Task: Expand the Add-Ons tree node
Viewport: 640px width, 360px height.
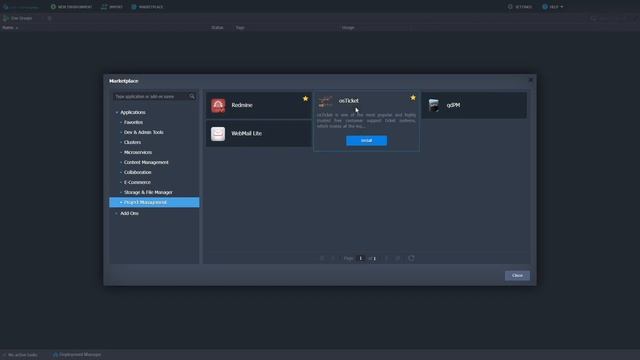Action: (117, 213)
